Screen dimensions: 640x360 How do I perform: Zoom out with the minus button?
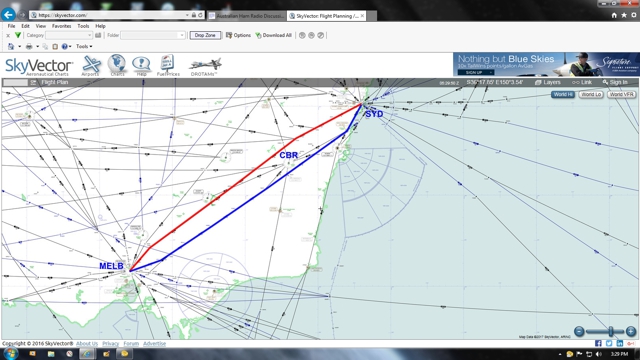pyautogui.click(x=579, y=331)
